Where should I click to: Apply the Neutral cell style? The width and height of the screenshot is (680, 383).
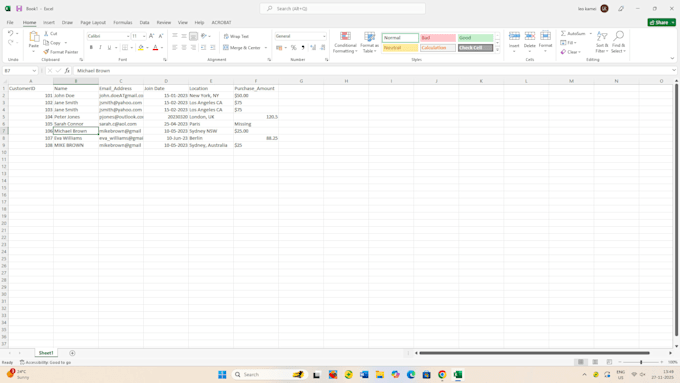click(400, 48)
